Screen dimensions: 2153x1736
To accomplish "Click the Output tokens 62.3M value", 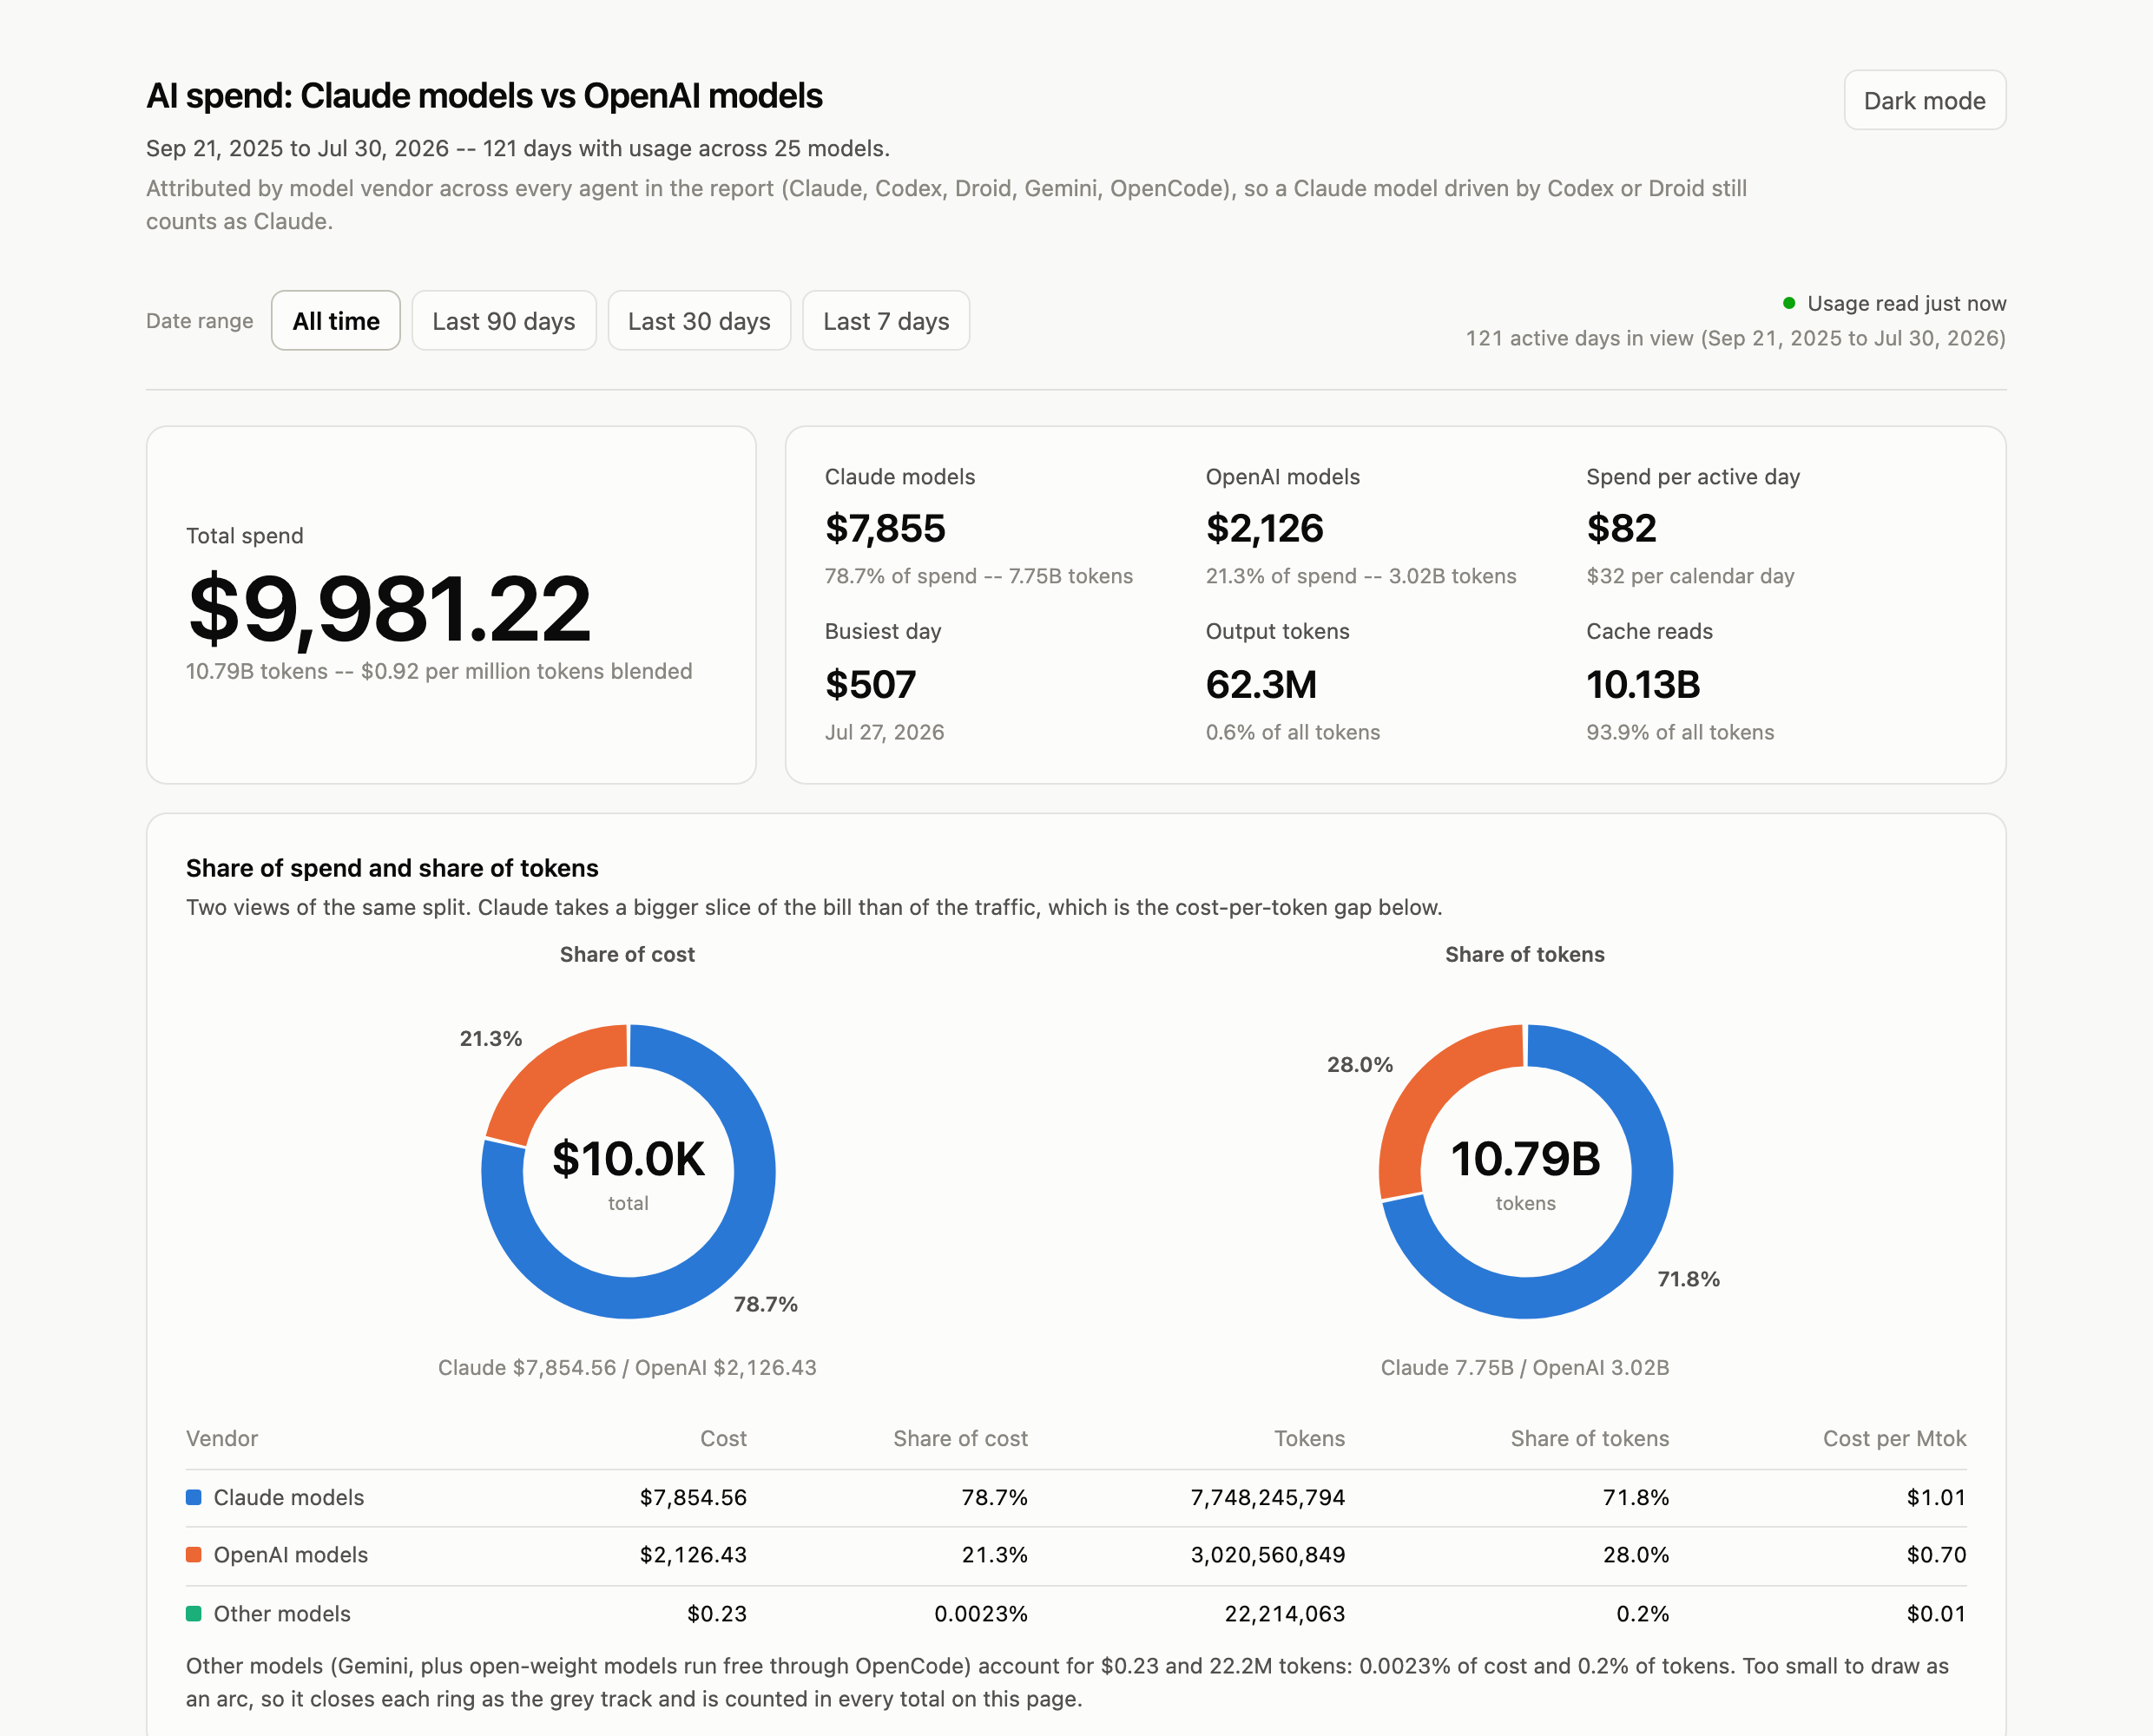I will pyautogui.click(x=1261, y=684).
